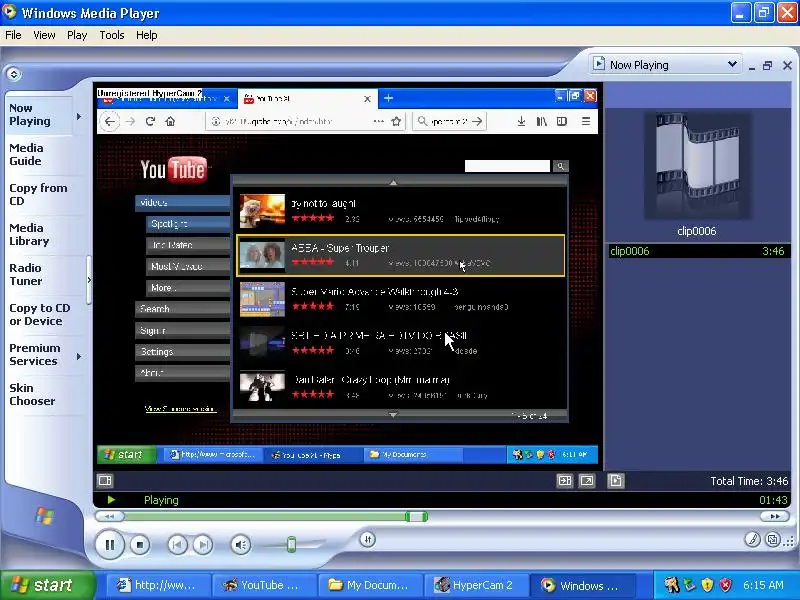800x600 pixels.
Task: Expand the Premium Services arrow
Action: 79,356
